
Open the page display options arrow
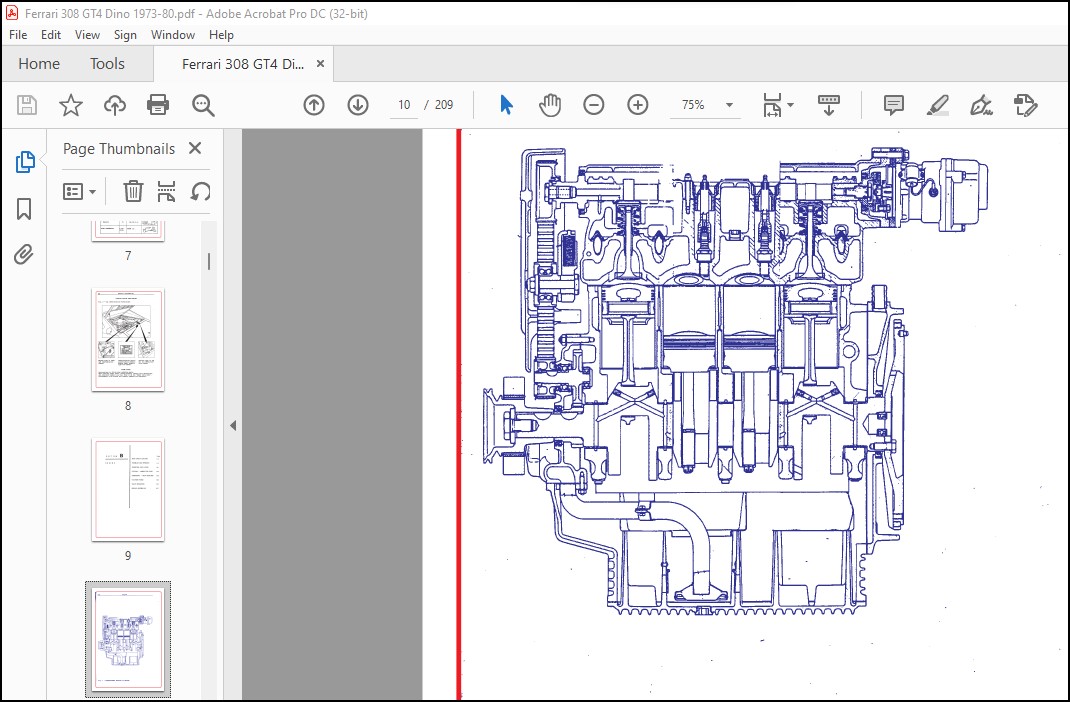click(x=790, y=105)
